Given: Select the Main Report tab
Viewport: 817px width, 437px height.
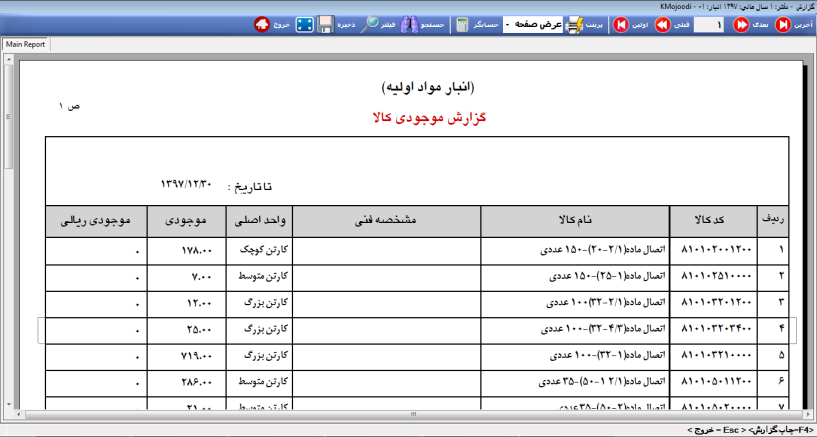Looking at the screenshot, I should (26, 44).
